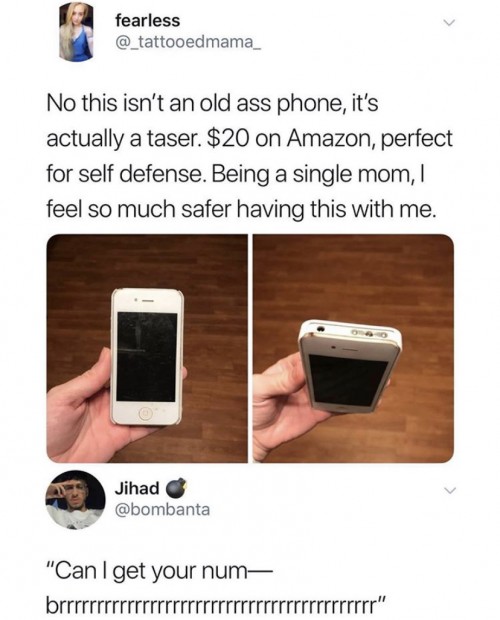500x620 pixels.
Task: Click the phone's home button in left photo
Action: (x=145, y=413)
